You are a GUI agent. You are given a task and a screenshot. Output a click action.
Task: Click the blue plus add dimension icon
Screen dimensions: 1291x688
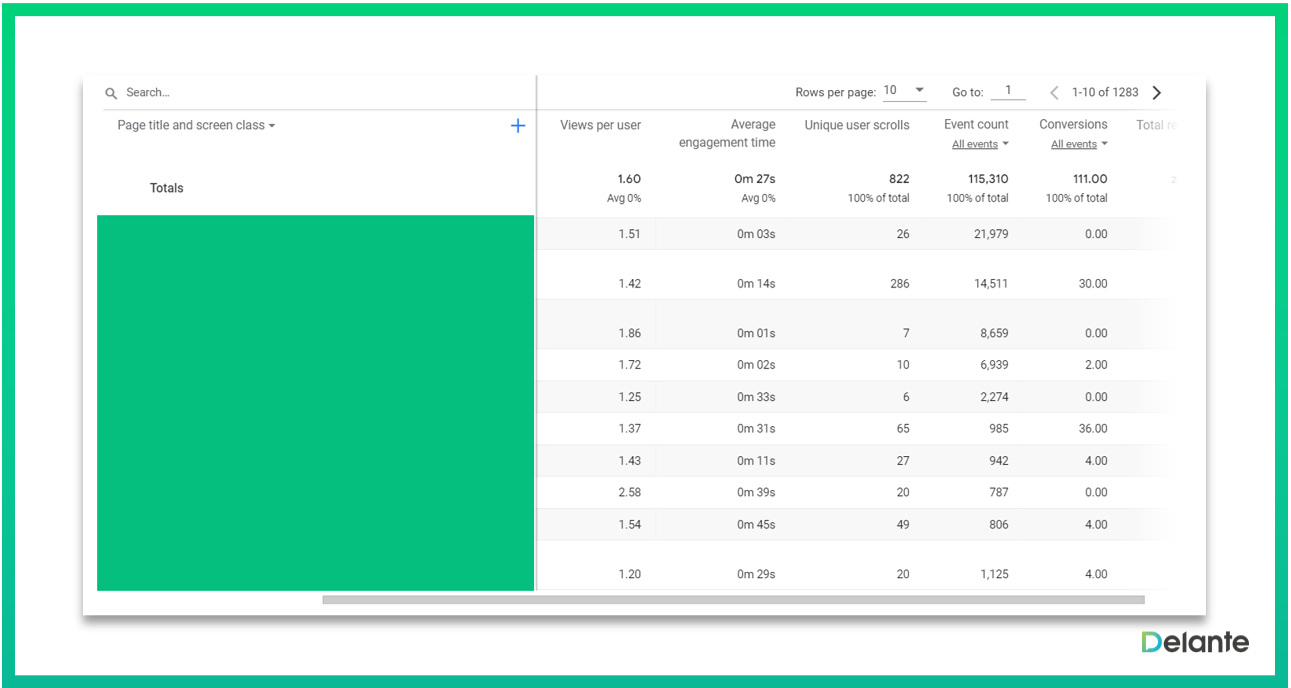(x=518, y=126)
